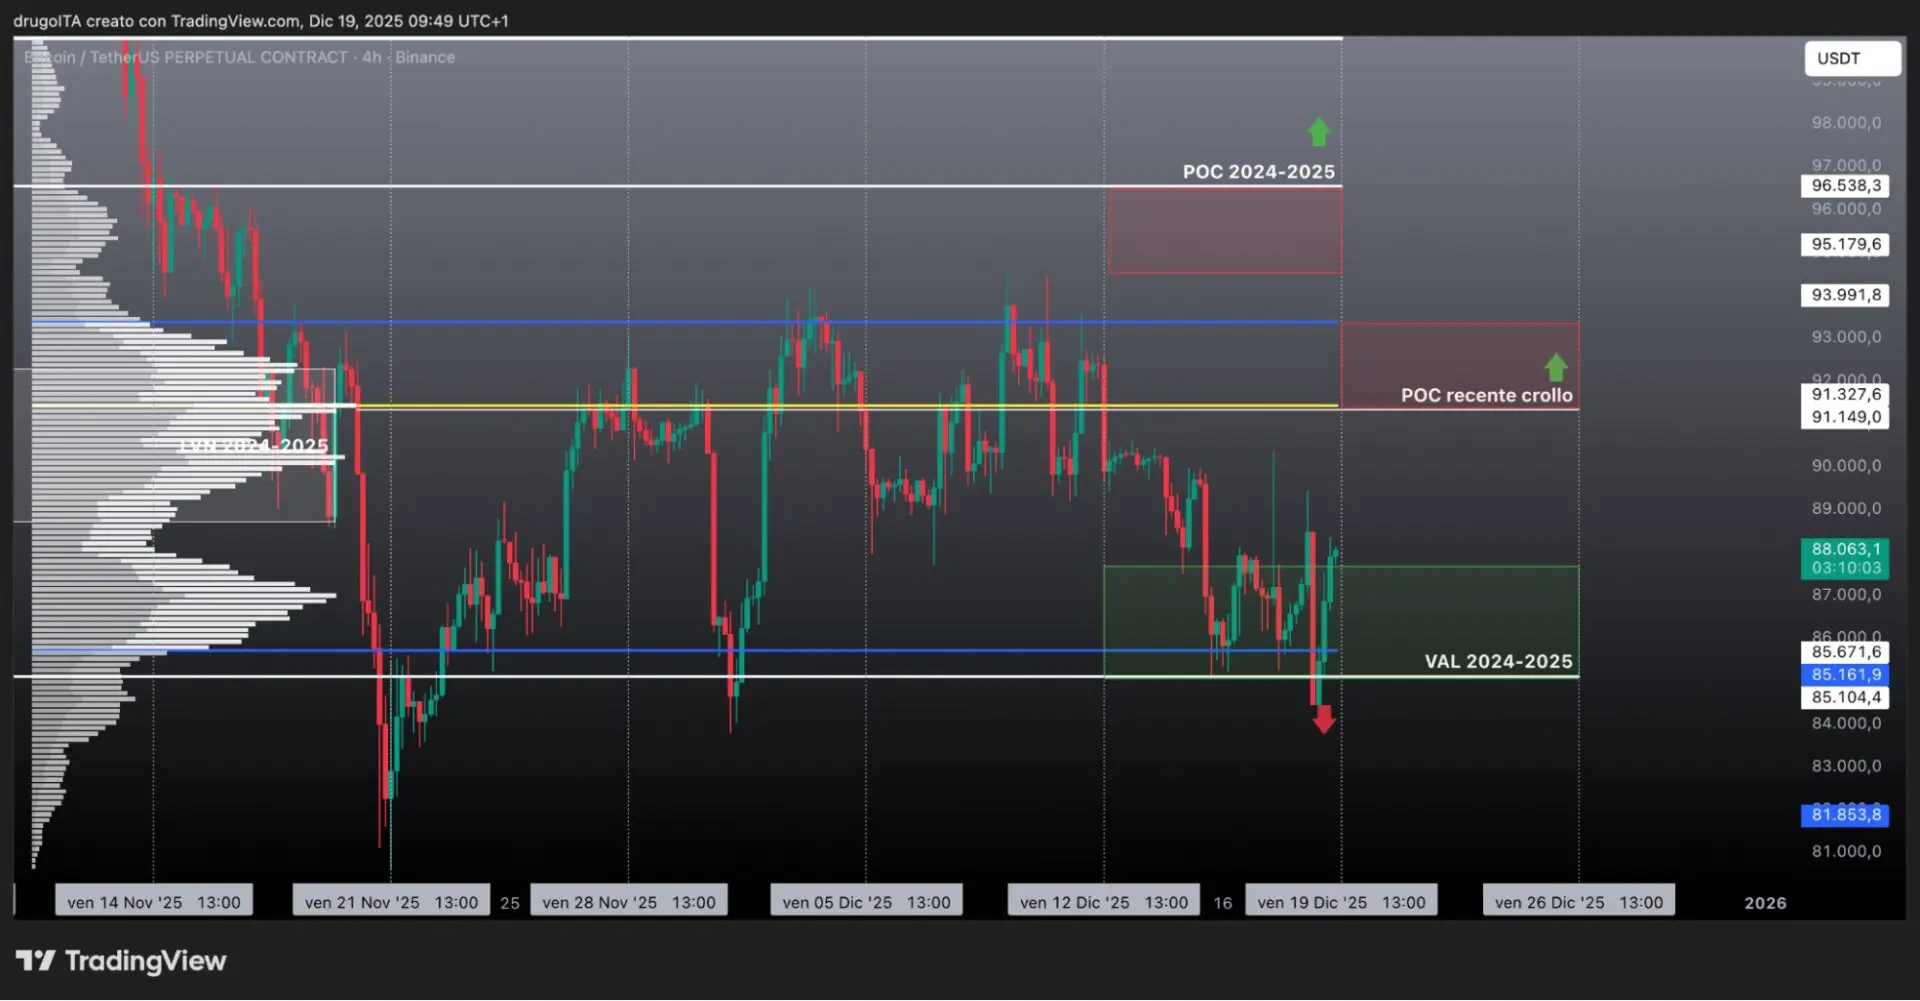The width and height of the screenshot is (1920, 1001).
Task: Select the POC recente crollo label
Action: 1486,395
